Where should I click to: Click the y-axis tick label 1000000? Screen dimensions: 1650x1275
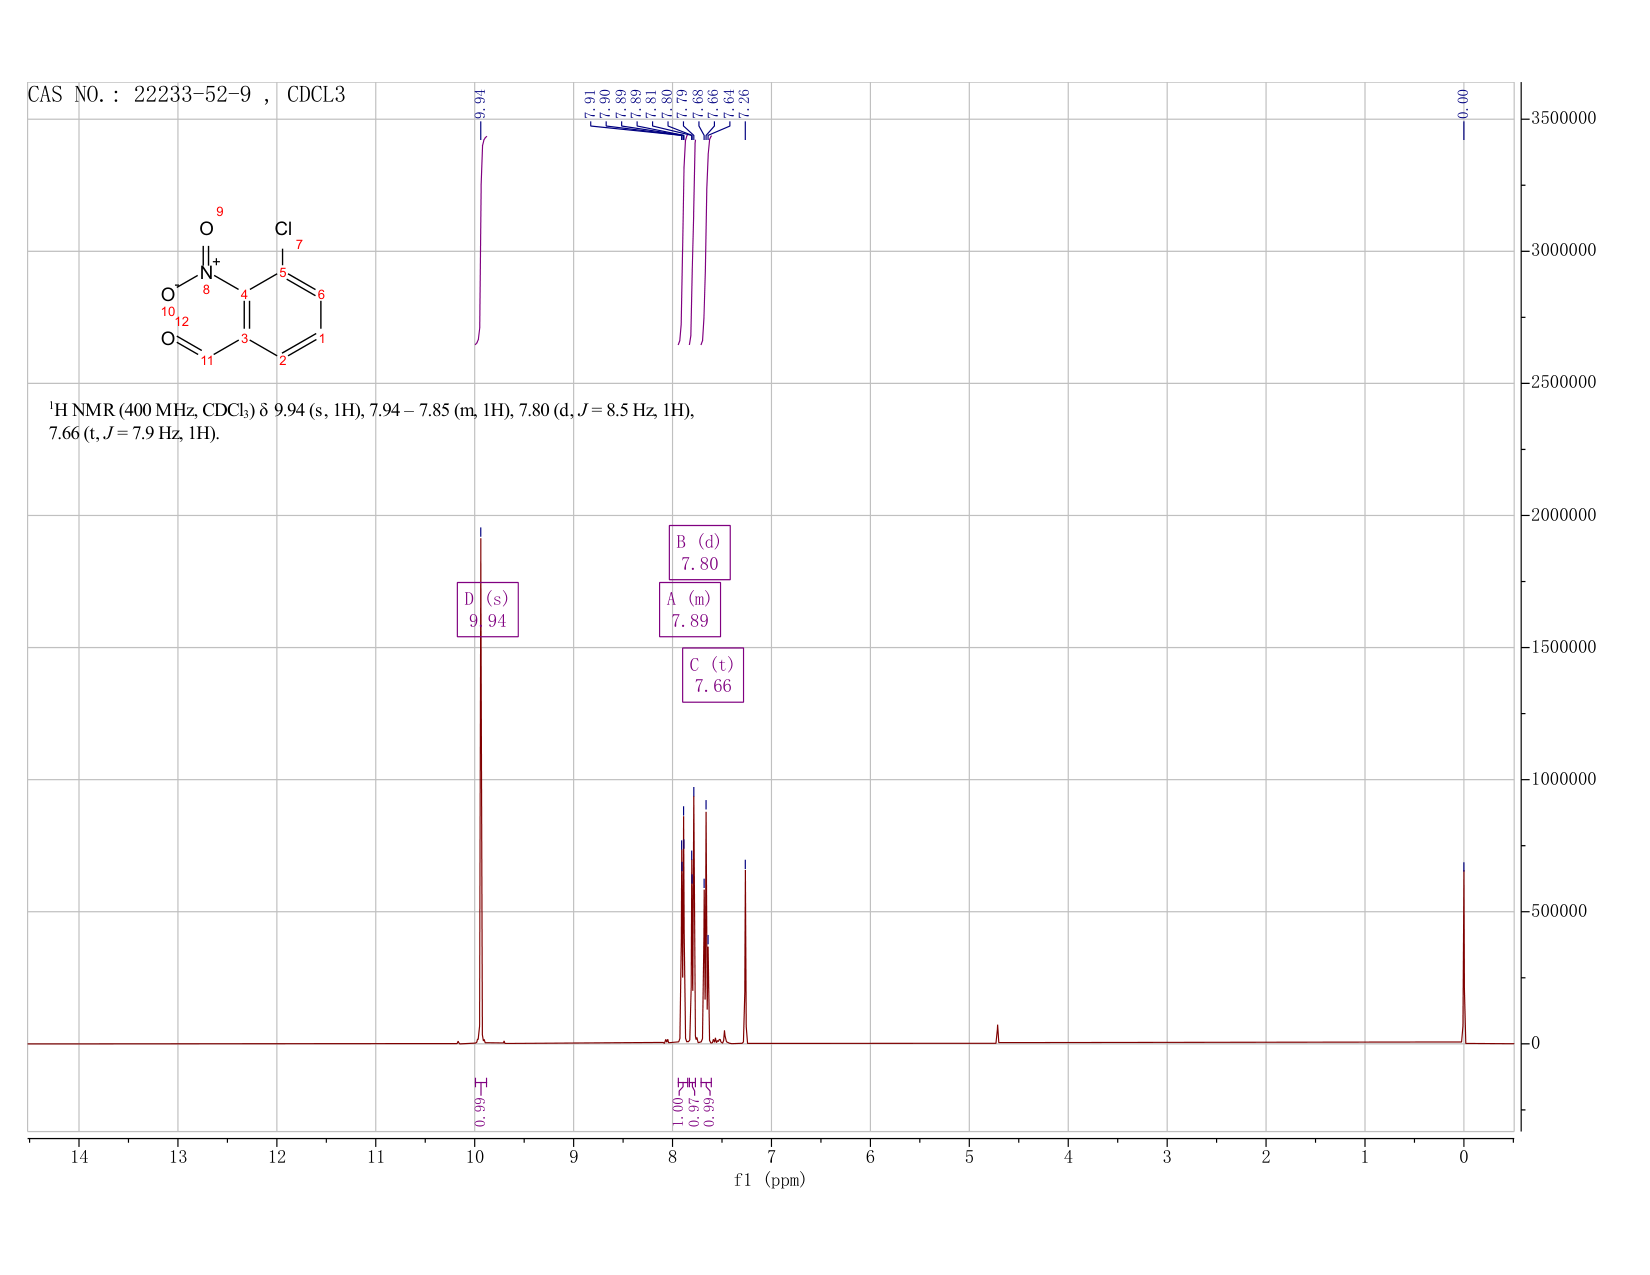(x=1563, y=780)
